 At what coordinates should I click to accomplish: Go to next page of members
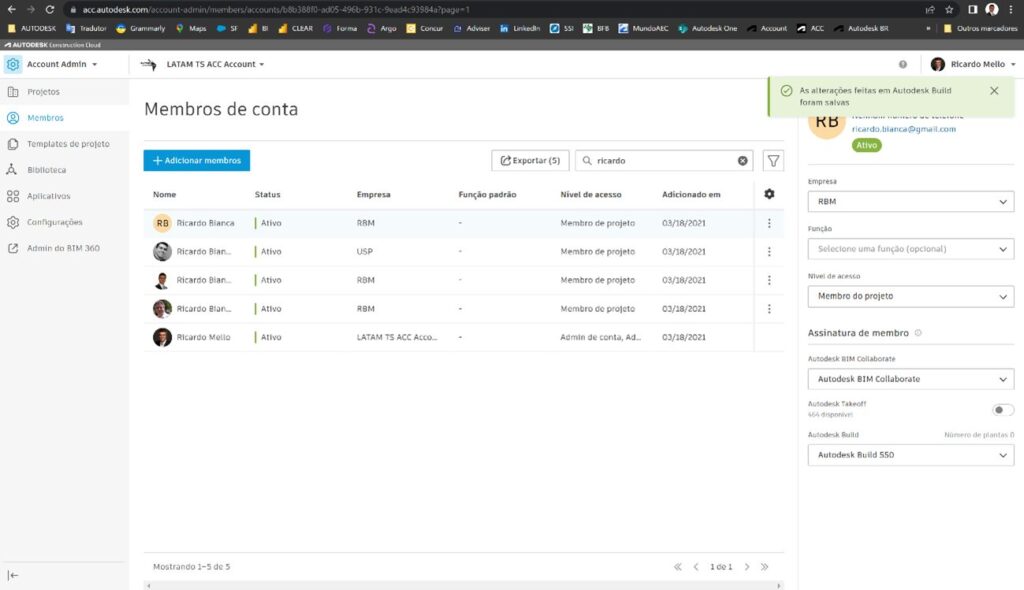point(746,567)
